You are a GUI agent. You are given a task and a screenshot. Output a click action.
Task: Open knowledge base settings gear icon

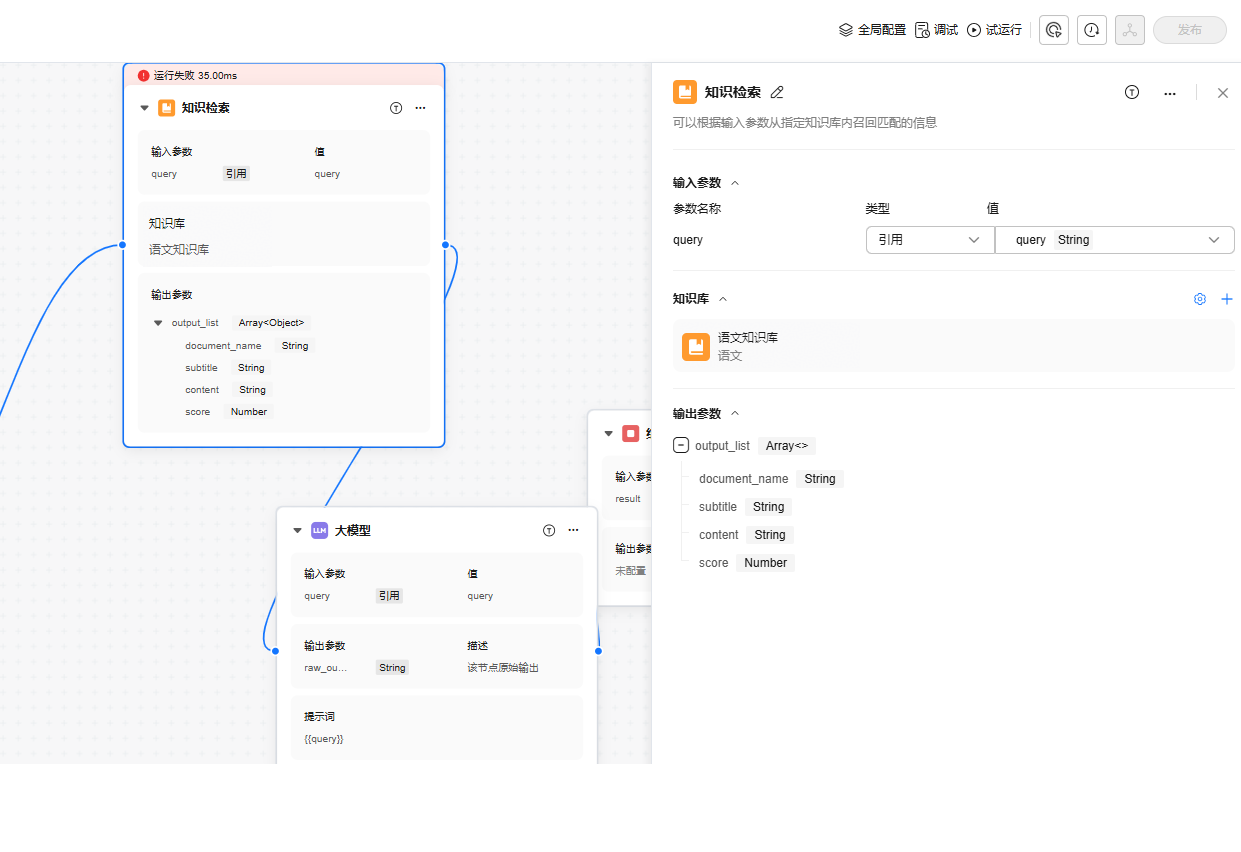click(x=1200, y=299)
